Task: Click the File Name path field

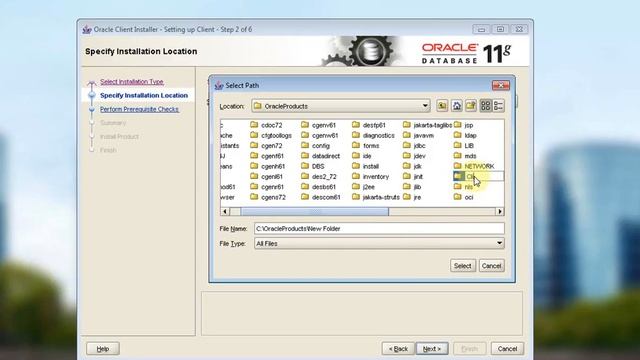Action: tap(379, 229)
